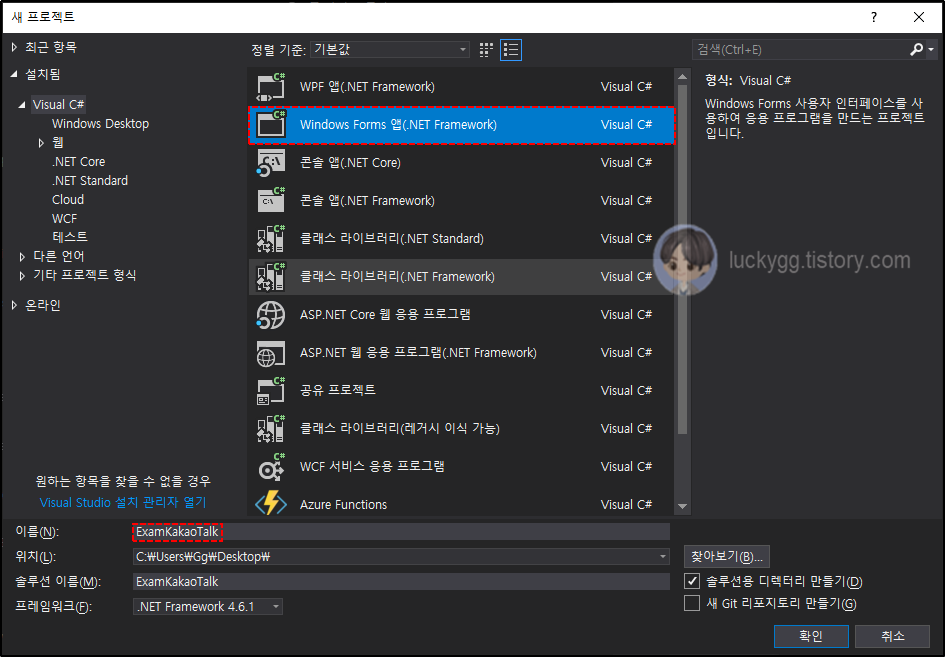Click the Class Library (.NET Framework) icon
The height and width of the screenshot is (657, 945).
(x=271, y=277)
